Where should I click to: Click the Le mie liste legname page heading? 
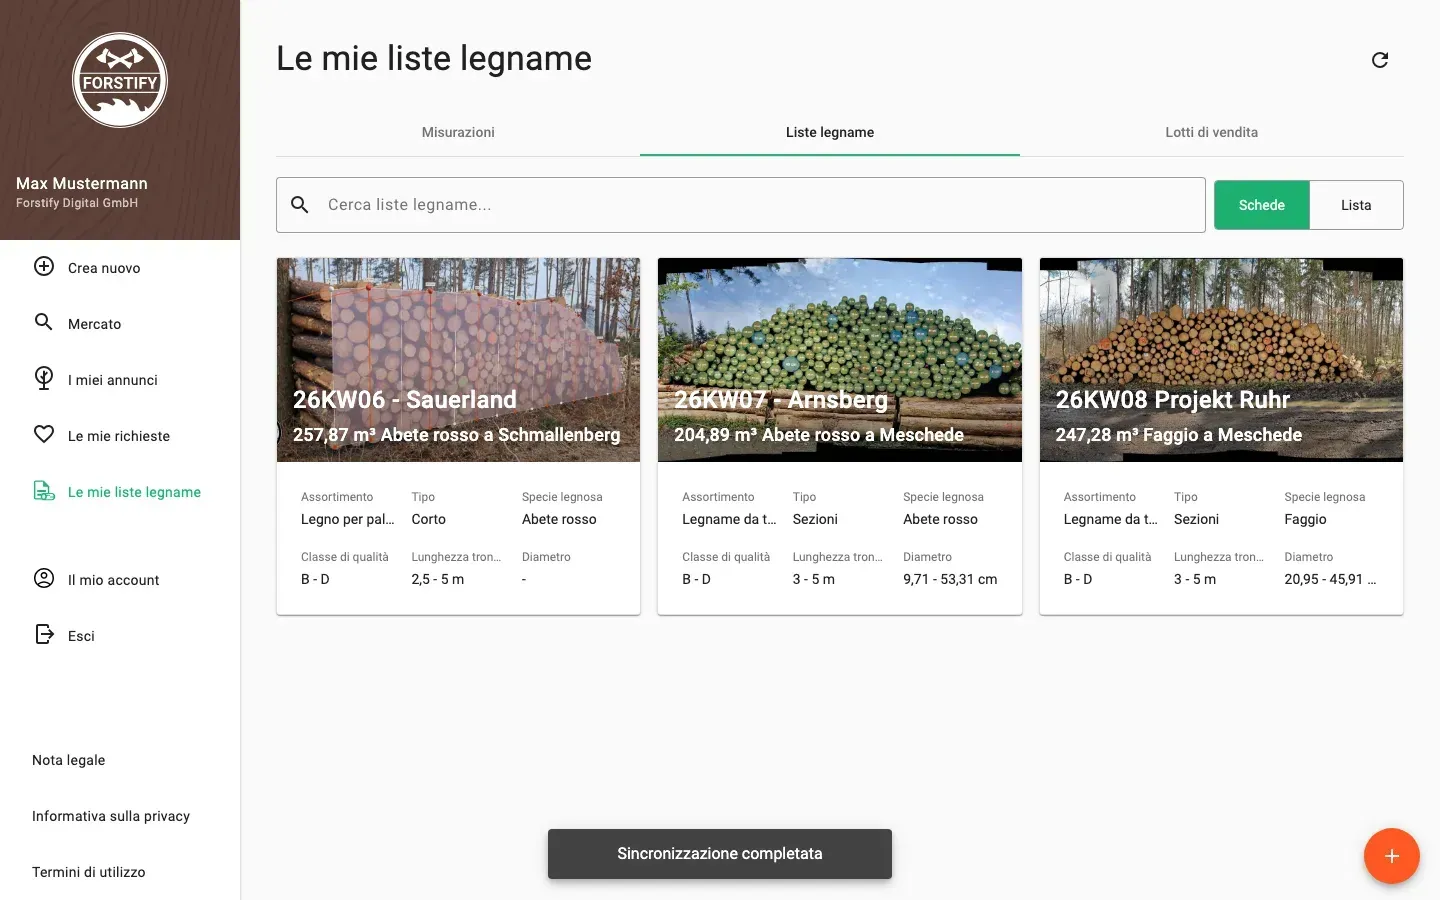click(x=434, y=58)
